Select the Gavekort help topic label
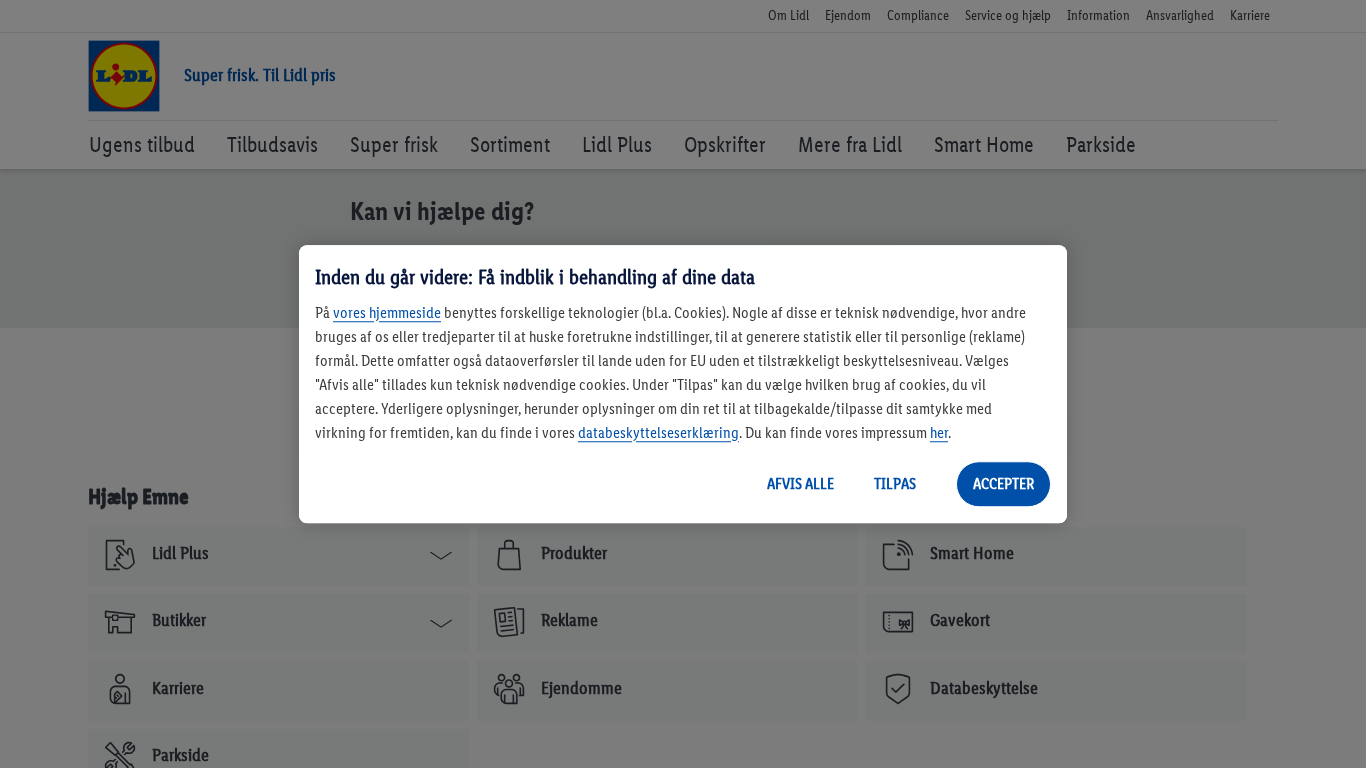Image resolution: width=1366 pixels, height=768 pixels. [x=960, y=621]
